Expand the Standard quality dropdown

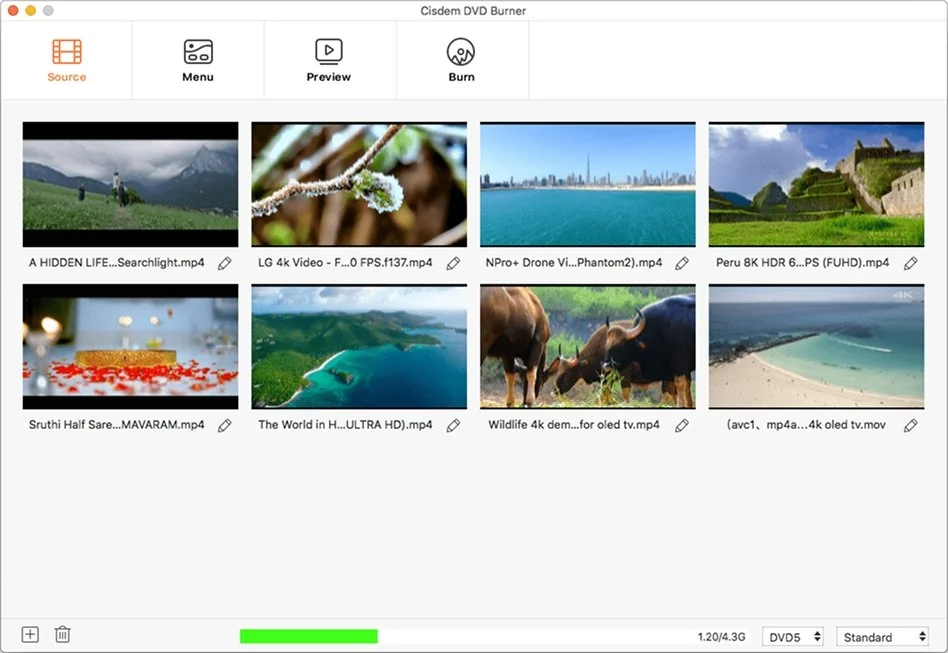pos(883,637)
